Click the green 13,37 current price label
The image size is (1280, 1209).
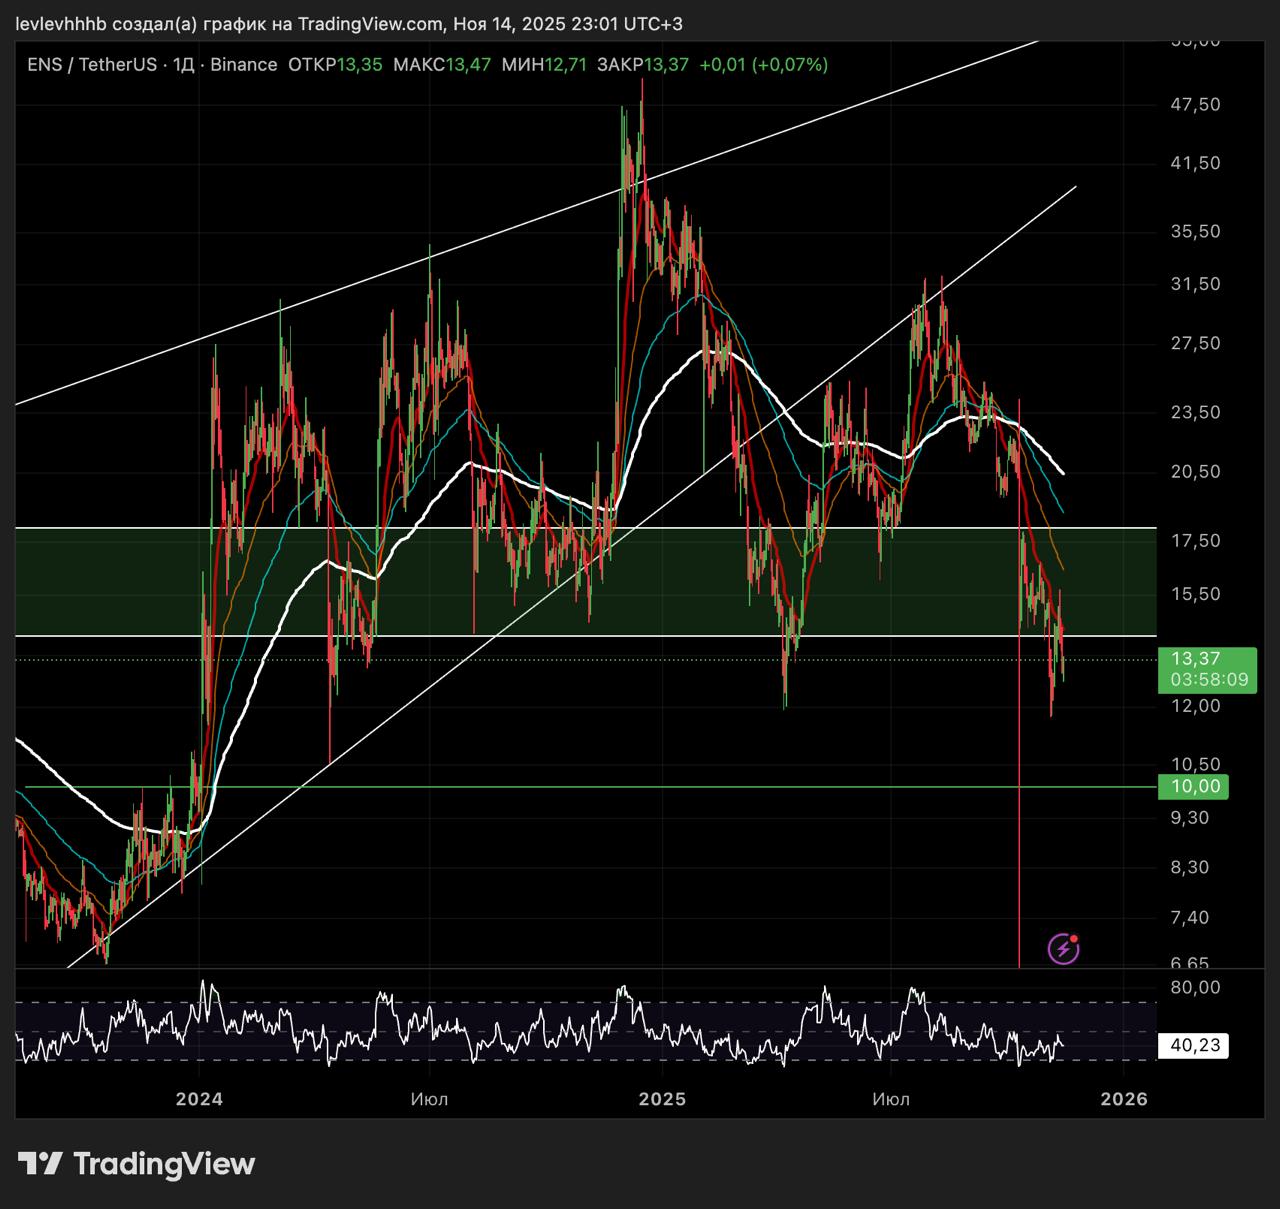tap(1195, 658)
